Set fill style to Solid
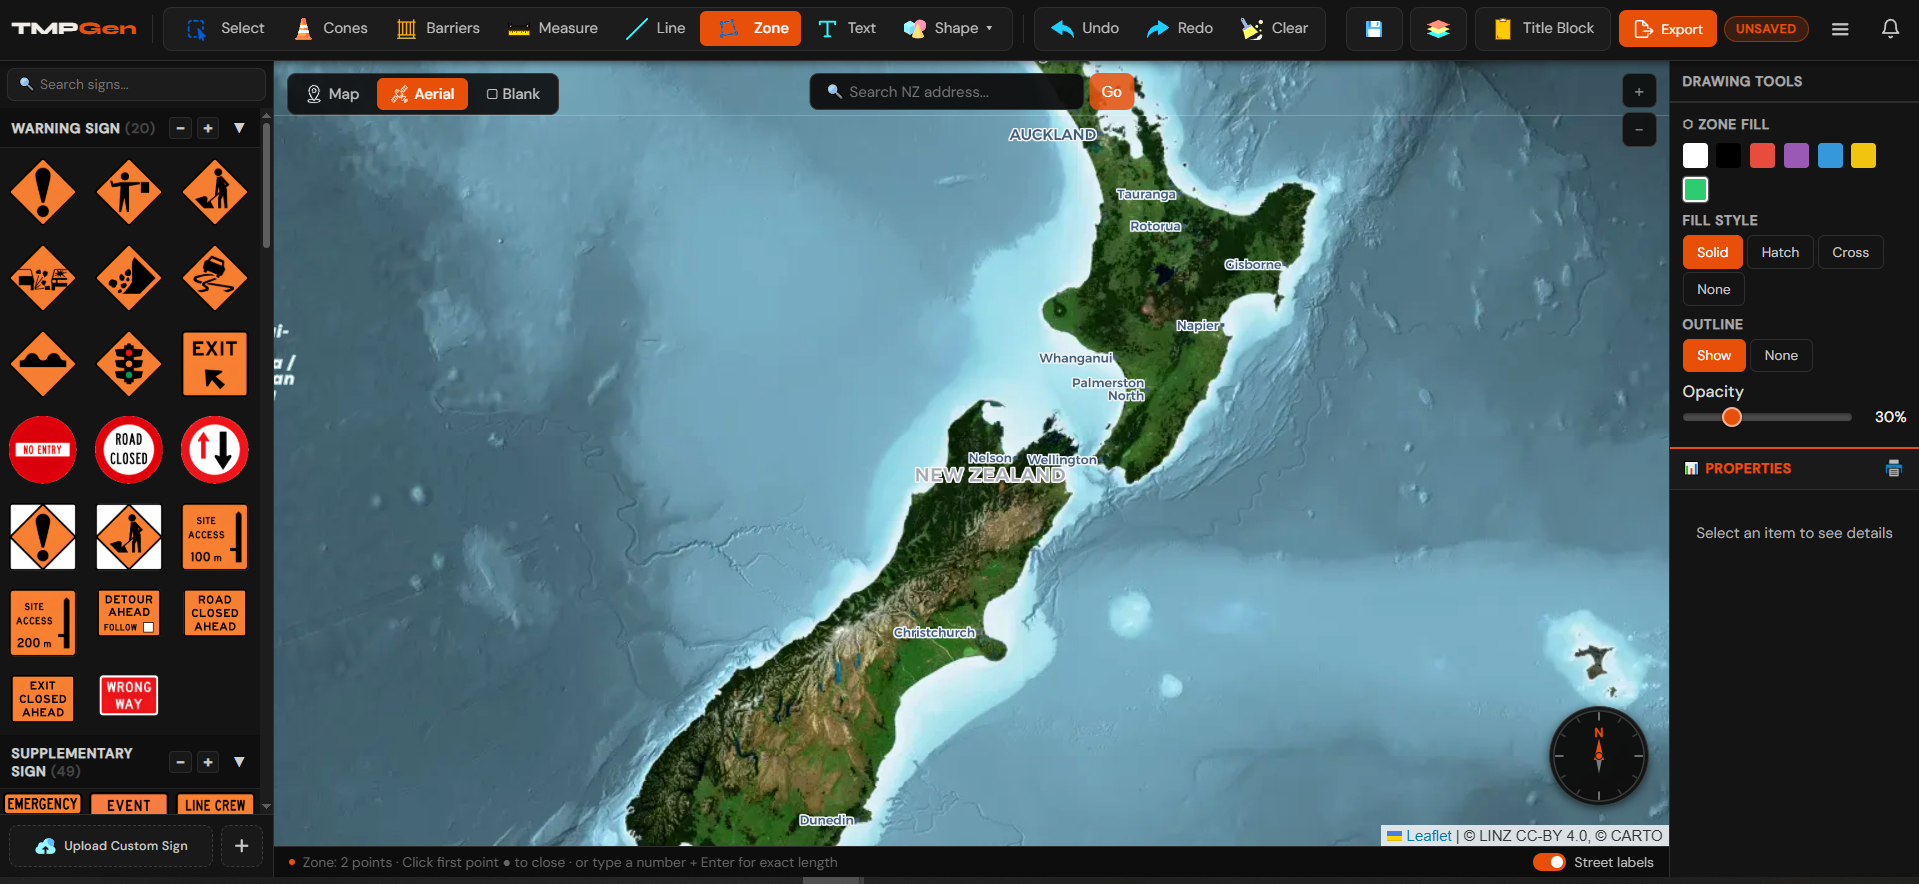1919x884 pixels. coord(1712,253)
